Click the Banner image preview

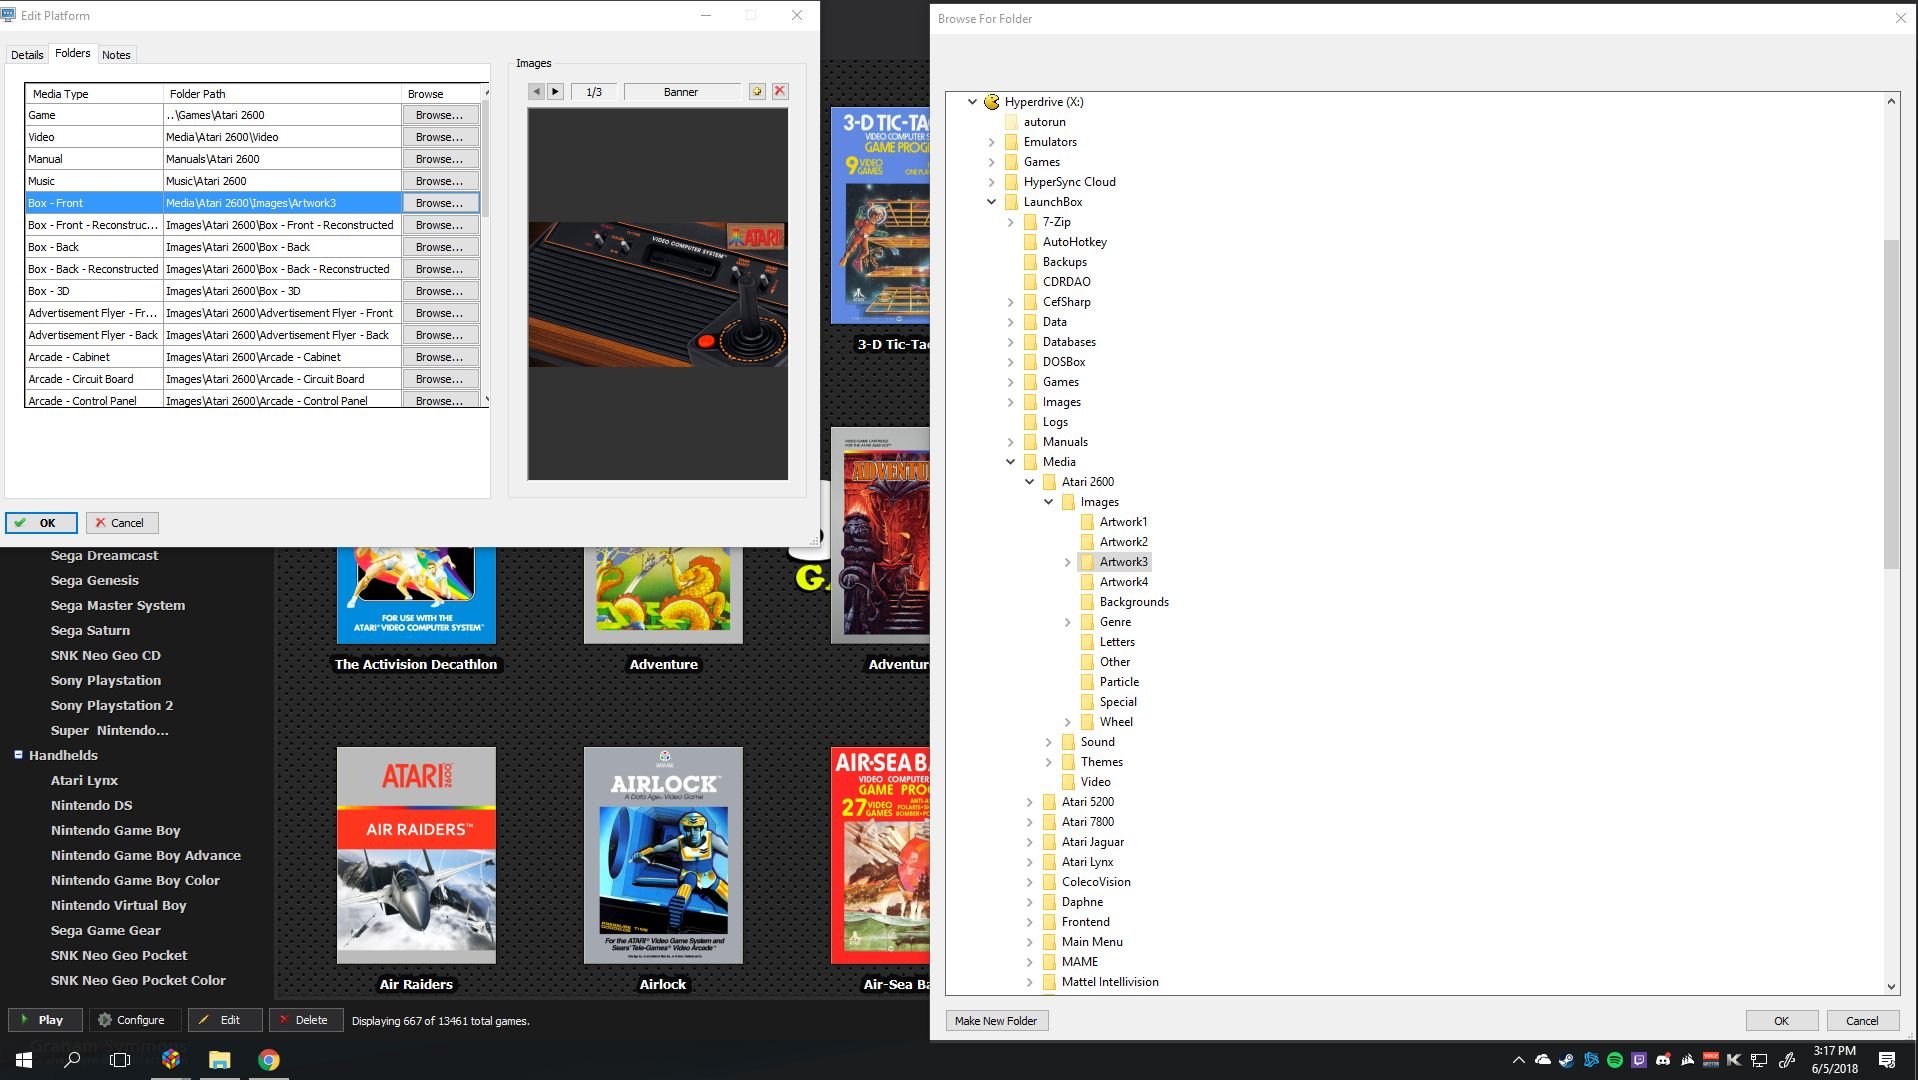click(658, 294)
